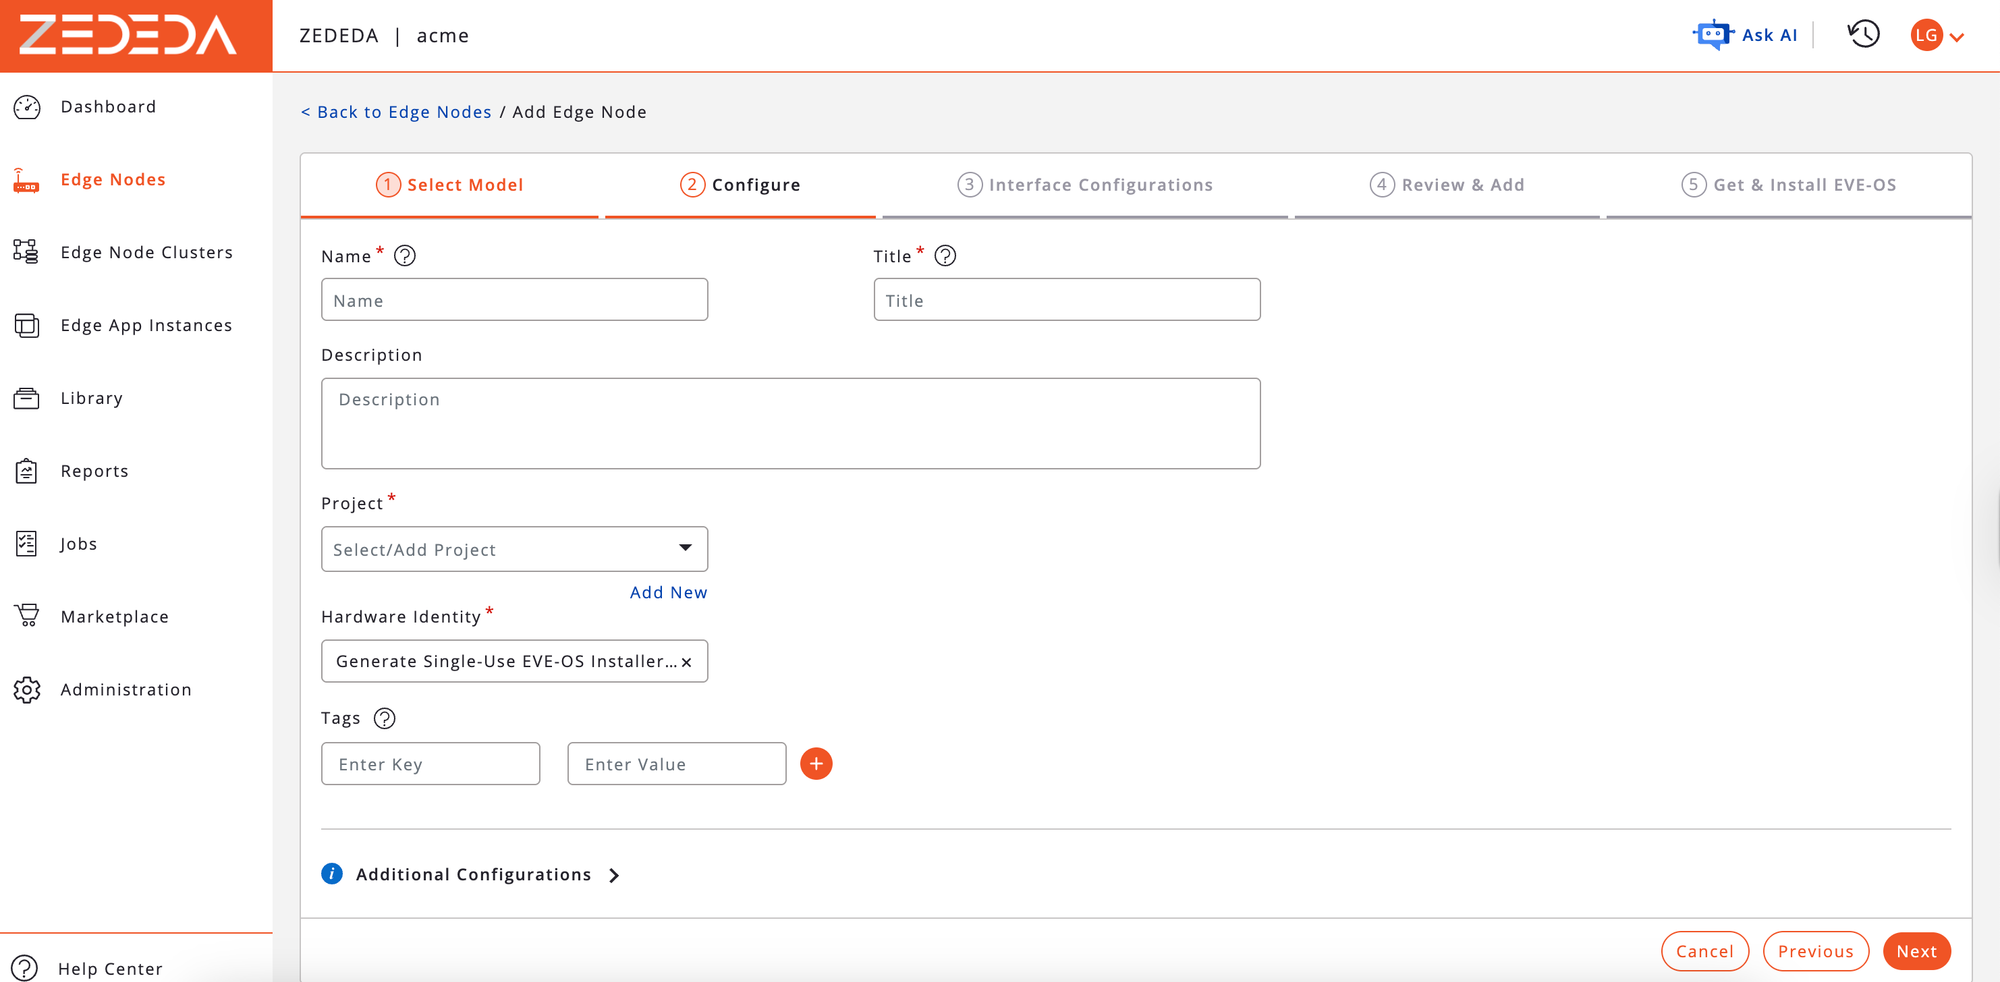Open the activity history clock icon
The image size is (2000, 982).
[x=1863, y=35]
